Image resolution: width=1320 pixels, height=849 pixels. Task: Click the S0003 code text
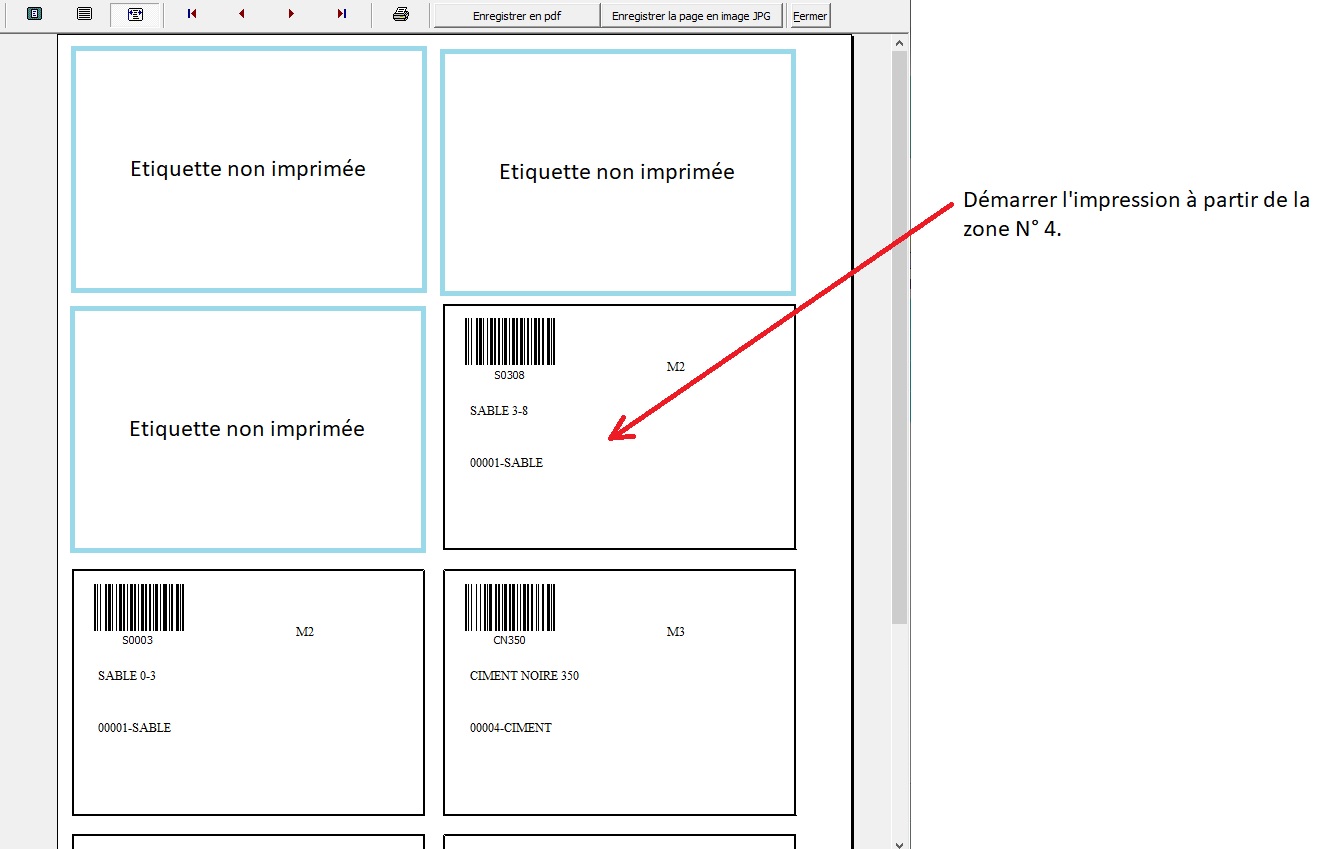click(138, 641)
